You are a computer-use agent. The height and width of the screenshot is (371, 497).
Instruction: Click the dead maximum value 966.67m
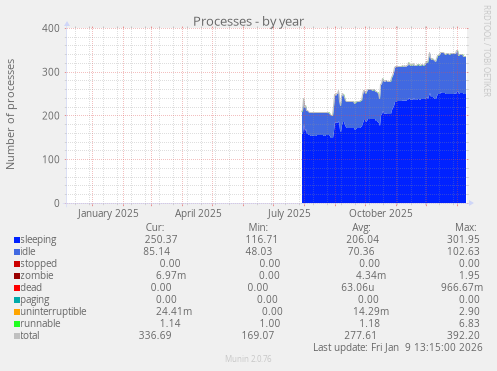point(462,287)
